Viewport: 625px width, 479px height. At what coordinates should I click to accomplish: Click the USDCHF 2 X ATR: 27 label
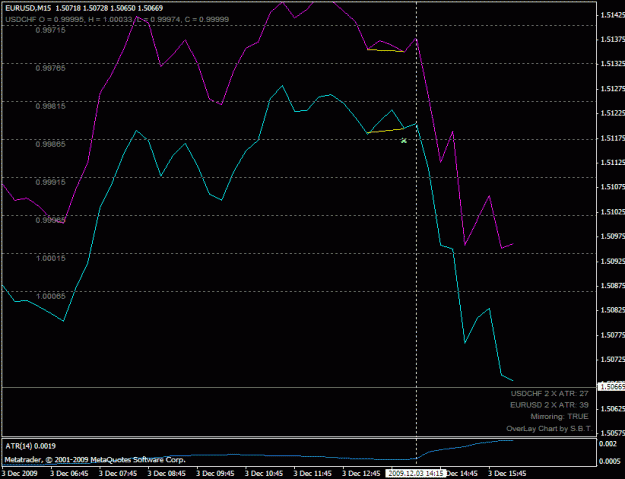click(550, 394)
